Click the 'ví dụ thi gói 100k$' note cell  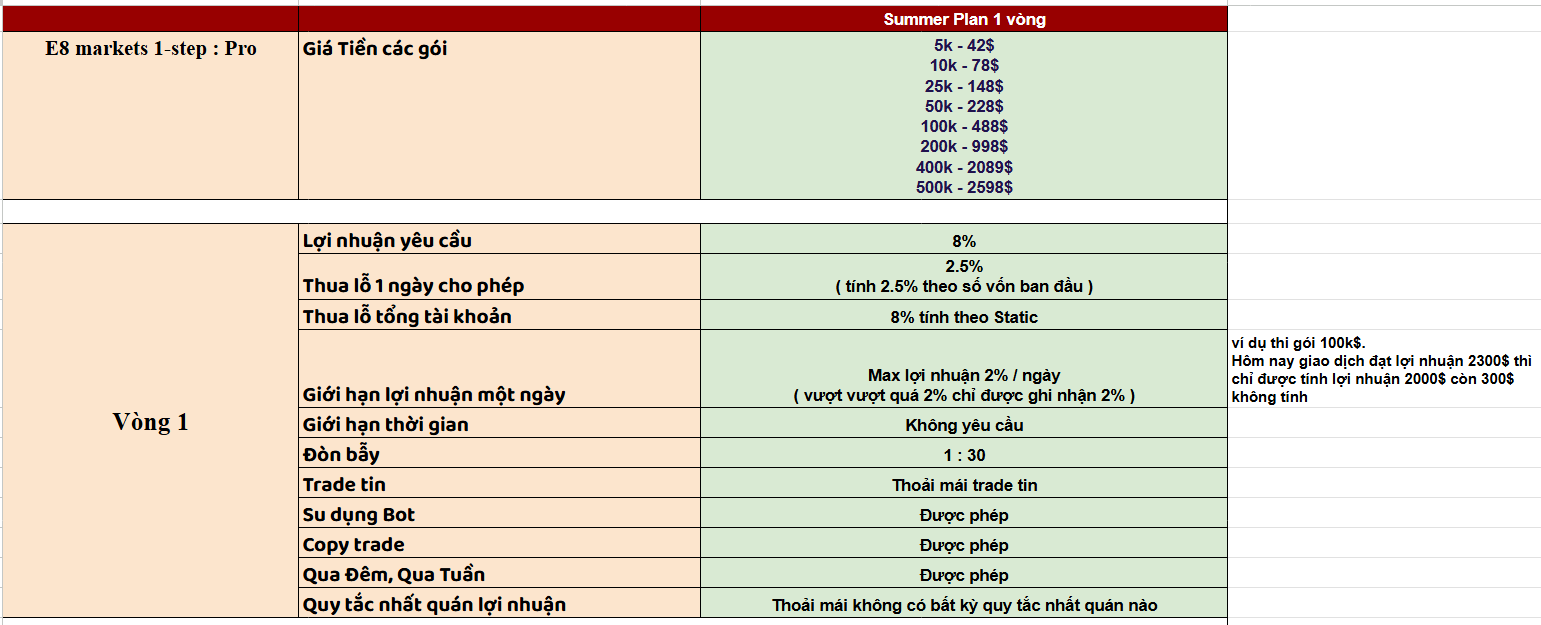(1384, 369)
